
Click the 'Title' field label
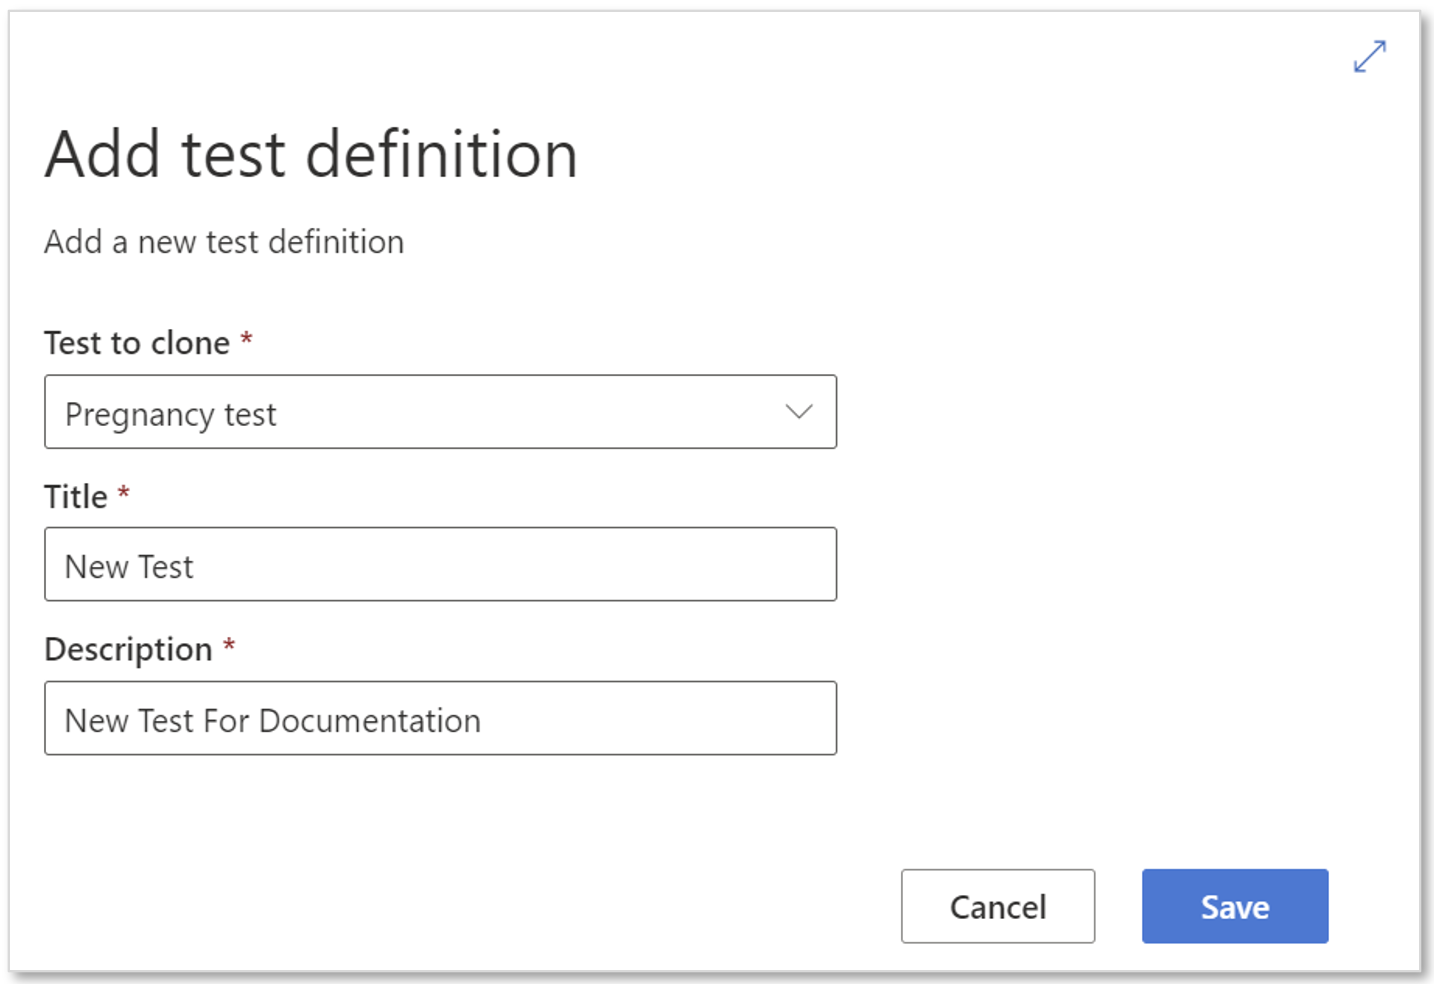tap(76, 497)
